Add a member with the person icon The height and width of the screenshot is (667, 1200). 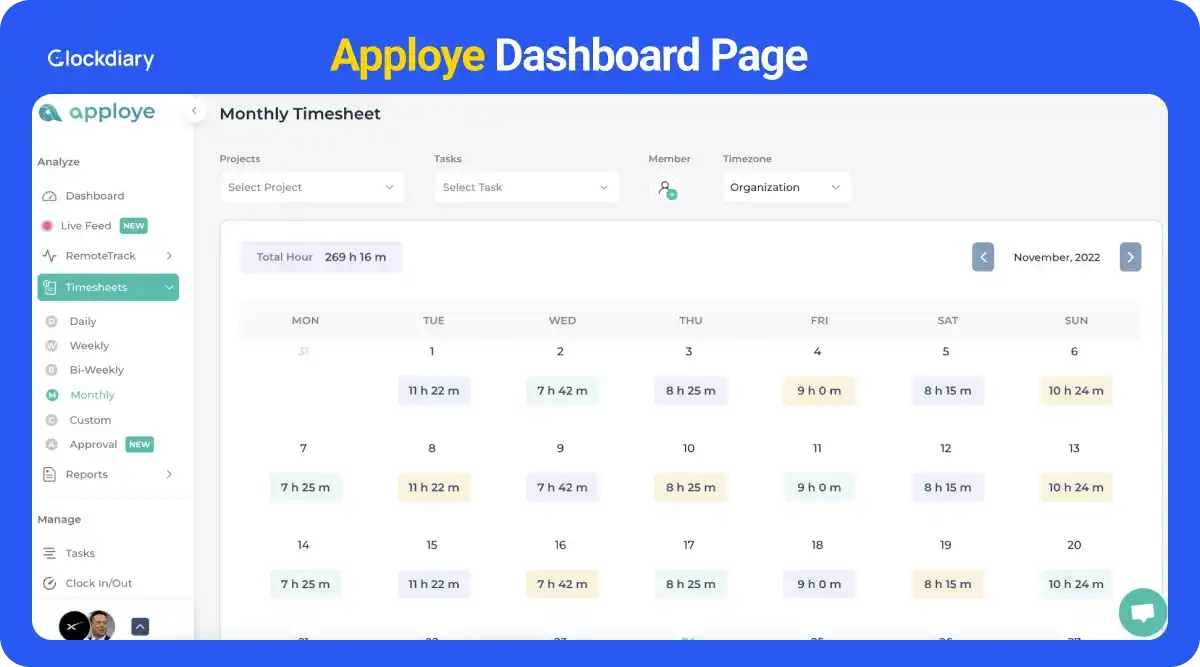(665, 188)
